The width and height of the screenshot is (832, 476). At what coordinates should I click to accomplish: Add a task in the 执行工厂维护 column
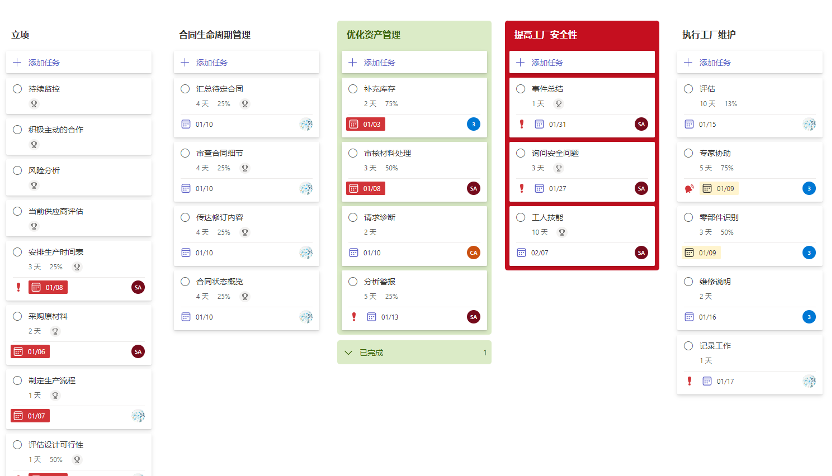click(x=750, y=62)
